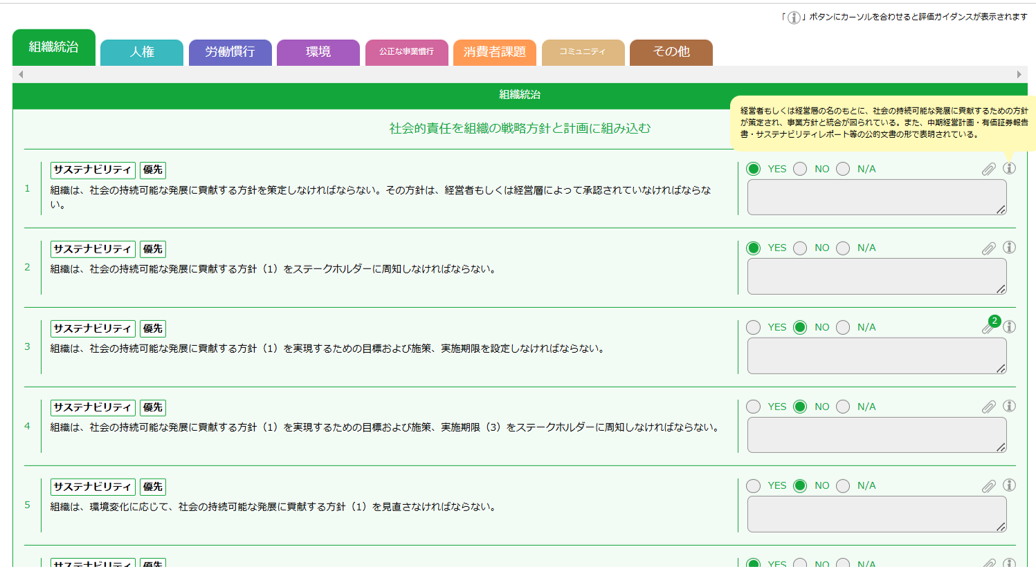The width and height of the screenshot is (1036, 567).
Task: Click comment box for question 4
Action: [877, 435]
